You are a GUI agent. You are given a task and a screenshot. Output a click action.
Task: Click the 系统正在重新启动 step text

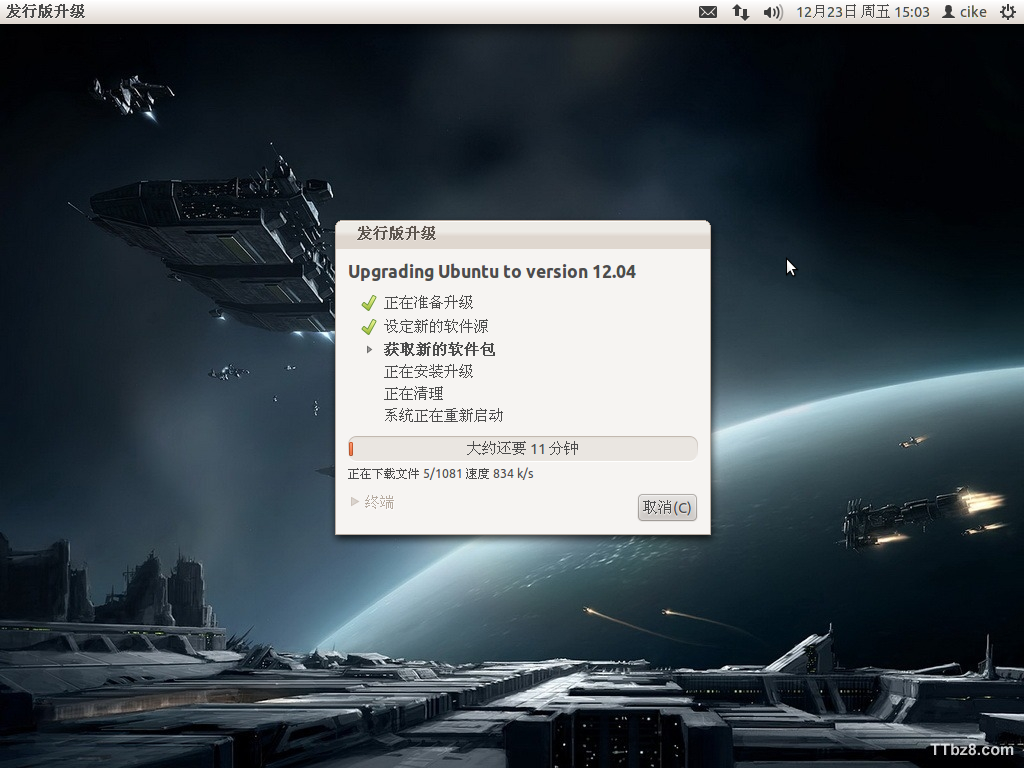443,415
